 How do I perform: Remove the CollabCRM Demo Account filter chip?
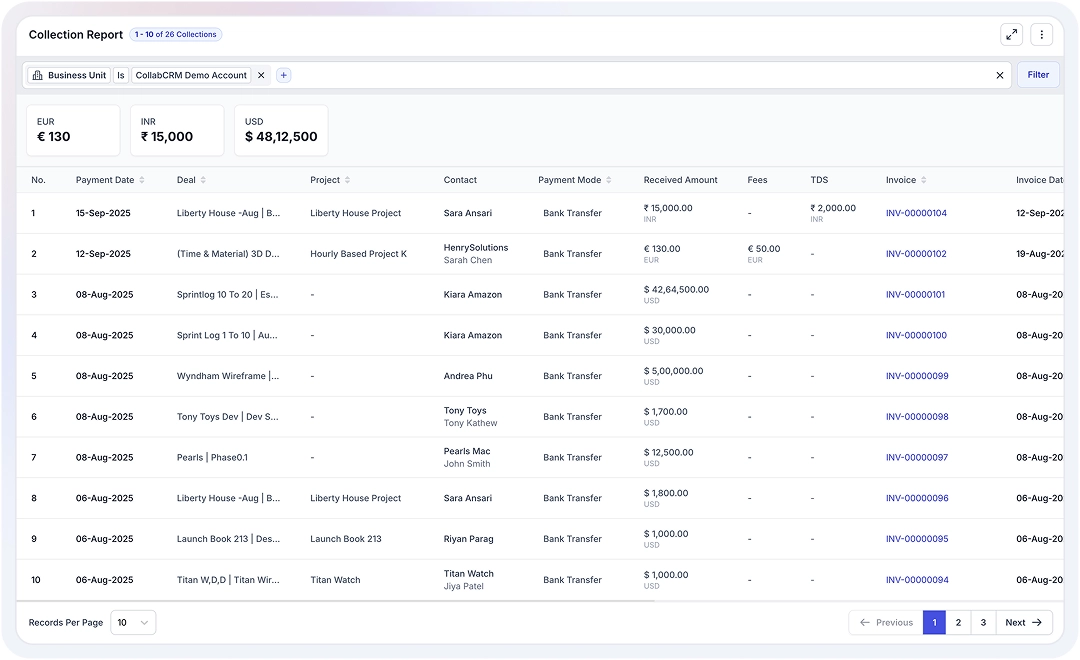[x=259, y=74]
